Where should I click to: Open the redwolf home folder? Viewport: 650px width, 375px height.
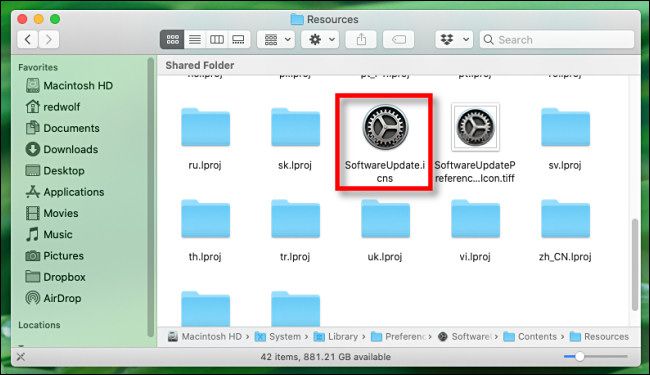(53, 107)
